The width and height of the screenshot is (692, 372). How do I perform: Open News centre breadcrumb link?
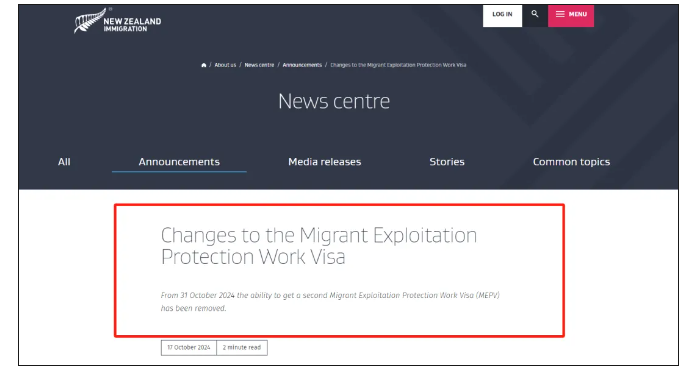pyautogui.click(x=259, y=65)
